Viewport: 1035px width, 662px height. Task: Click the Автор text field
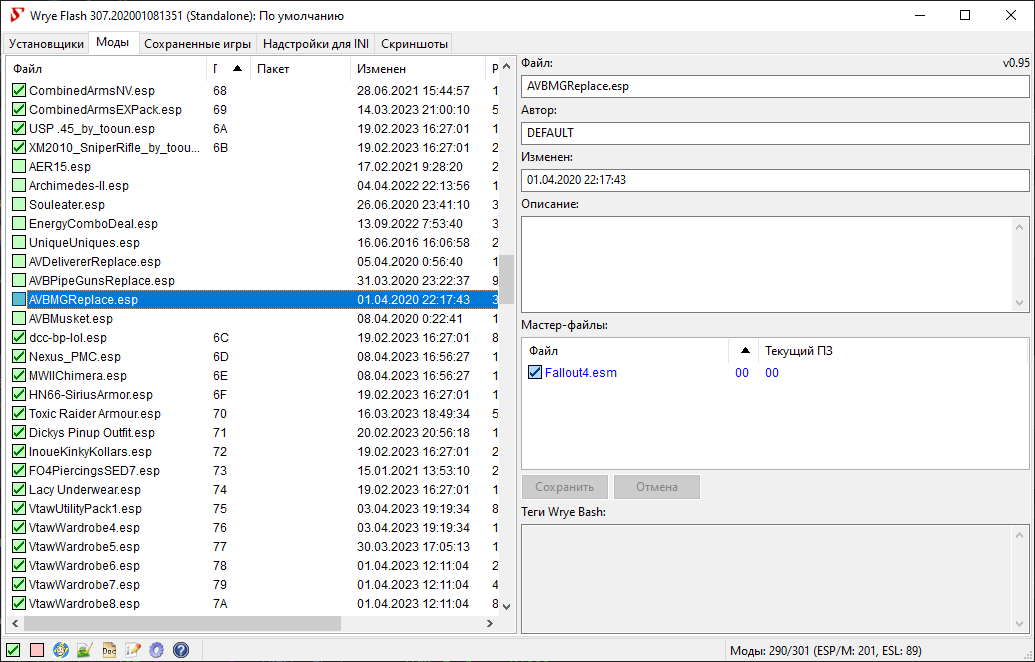pos(774,133)
